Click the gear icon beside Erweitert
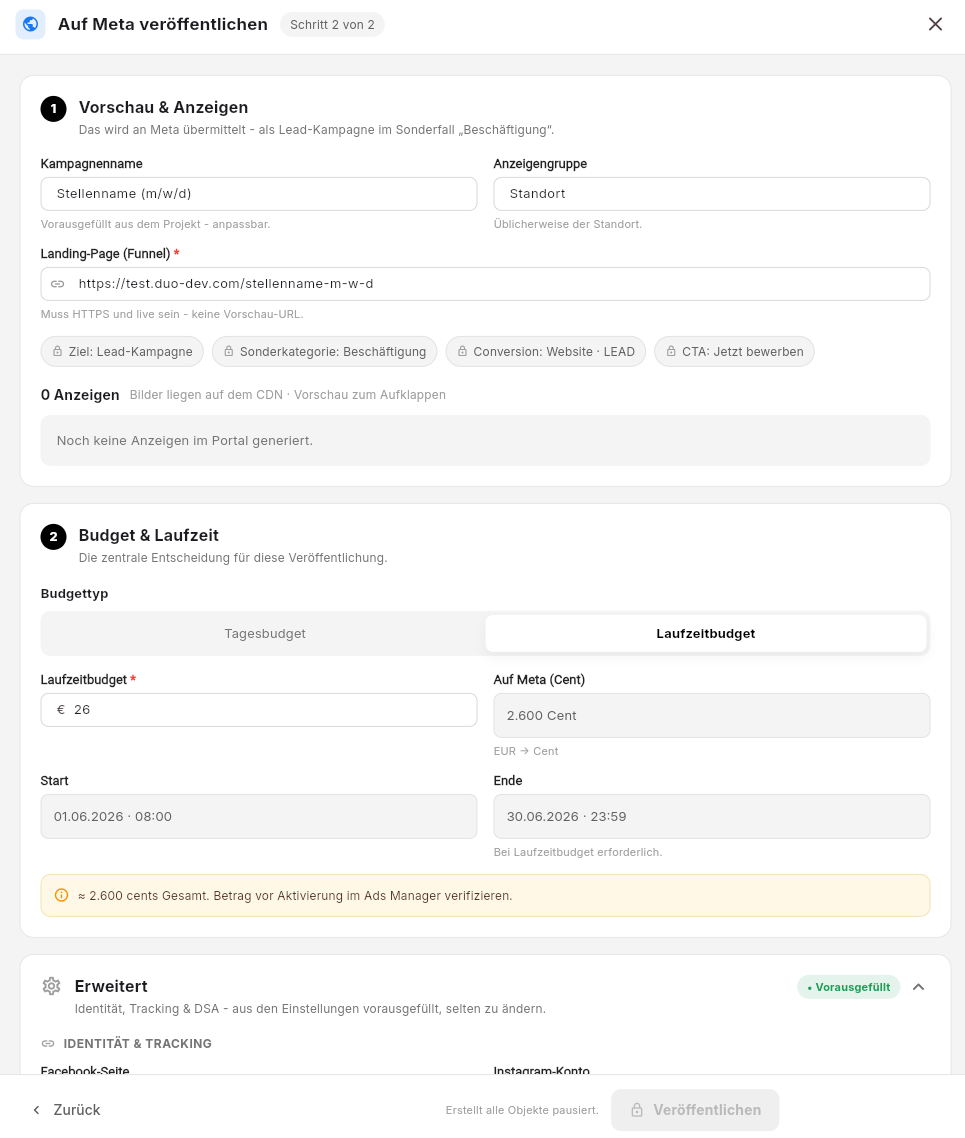Viewport: 965px width, 1138px height. click(x=52, y=986)
